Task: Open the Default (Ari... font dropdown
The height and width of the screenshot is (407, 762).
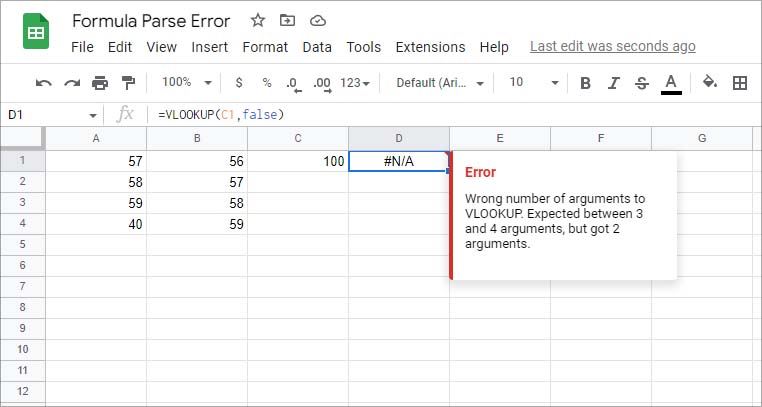Action: 440,83
